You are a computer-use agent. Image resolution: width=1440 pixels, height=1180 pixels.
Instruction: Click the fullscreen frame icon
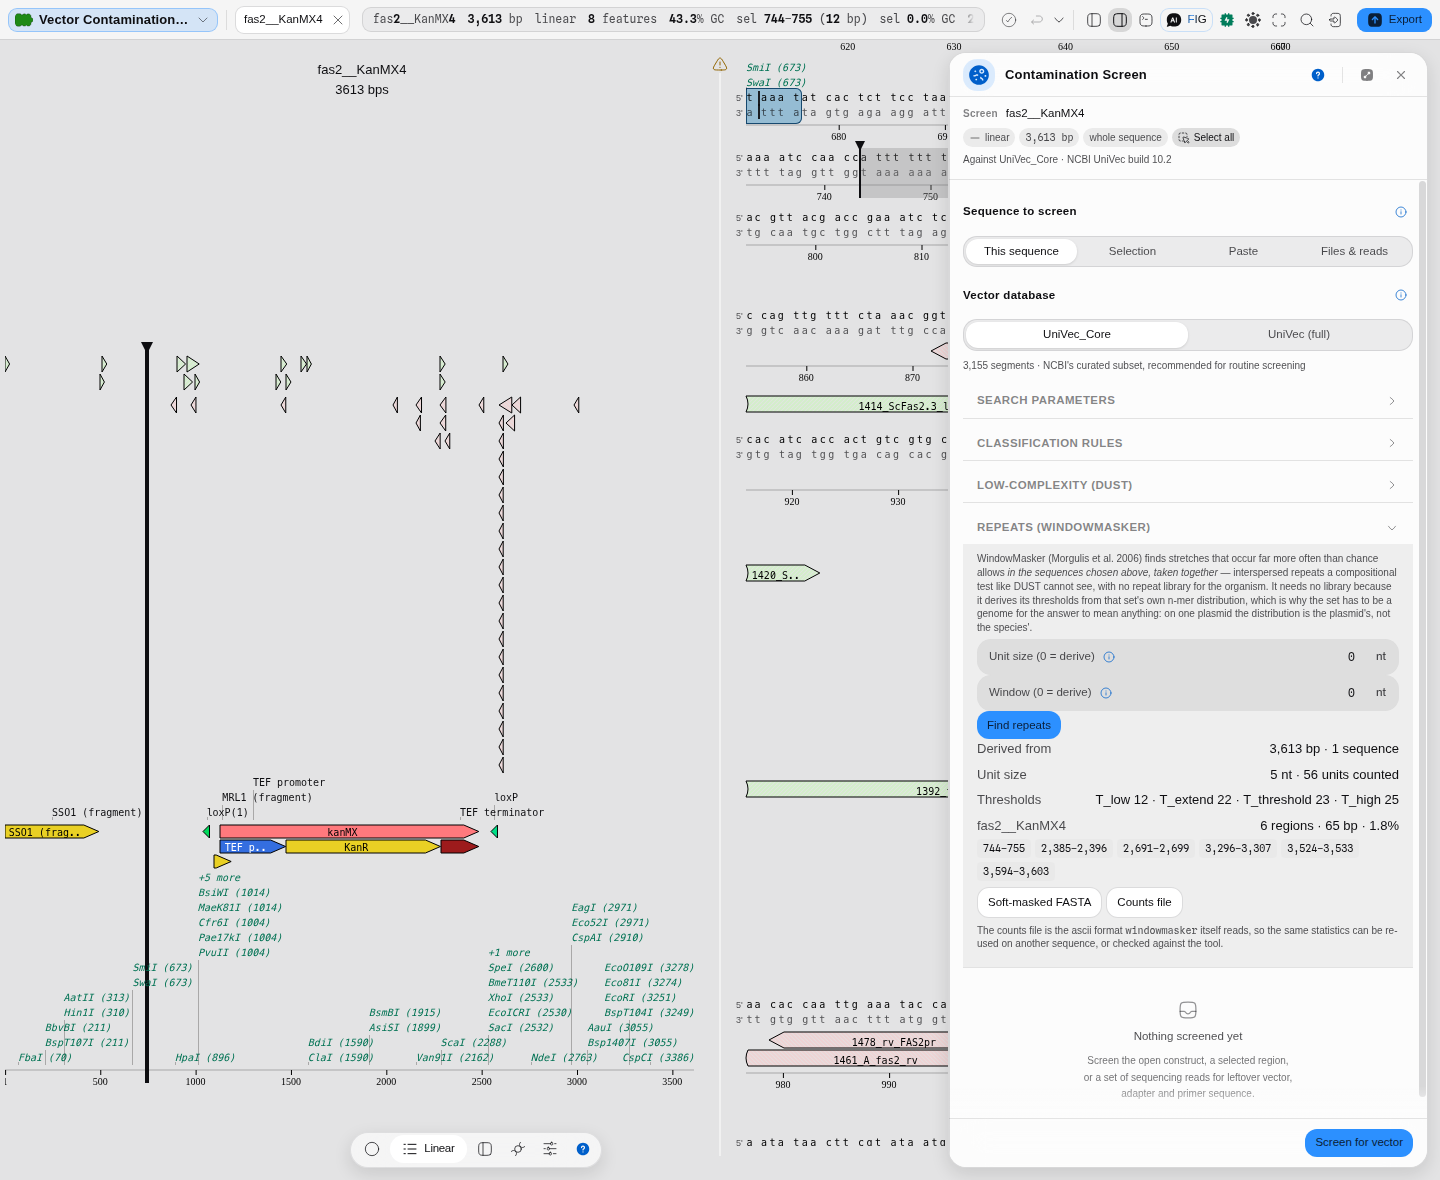1279,20
